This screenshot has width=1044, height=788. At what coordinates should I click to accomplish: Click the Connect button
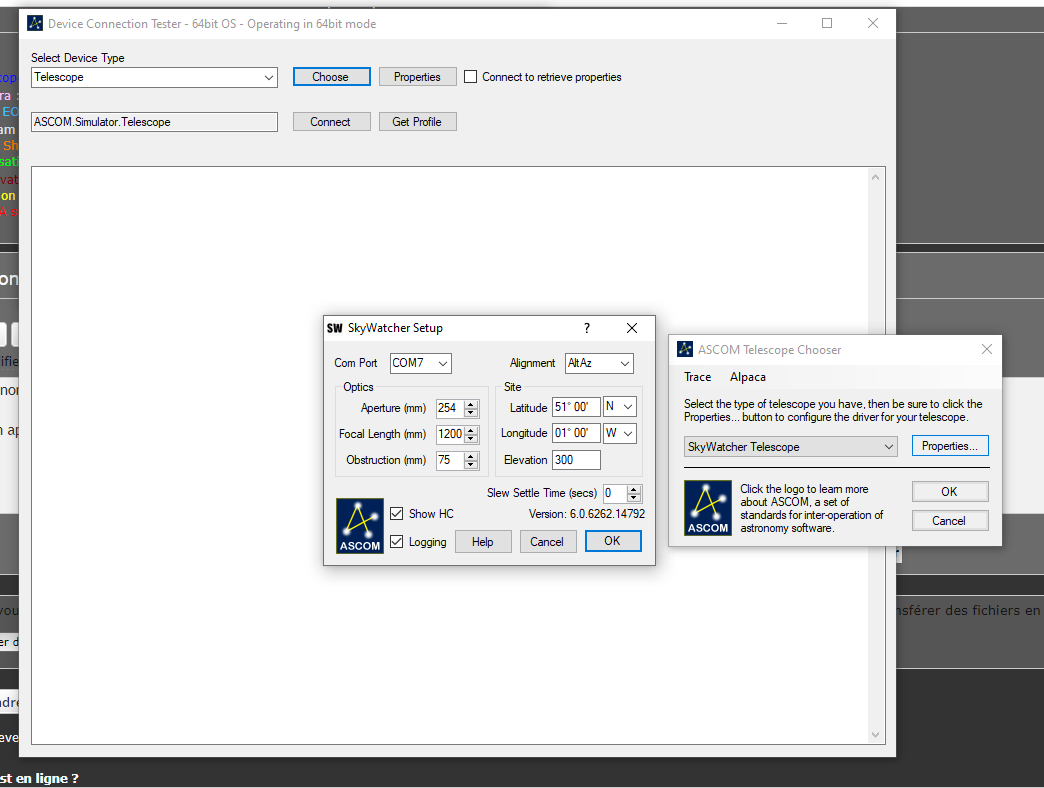332,122
